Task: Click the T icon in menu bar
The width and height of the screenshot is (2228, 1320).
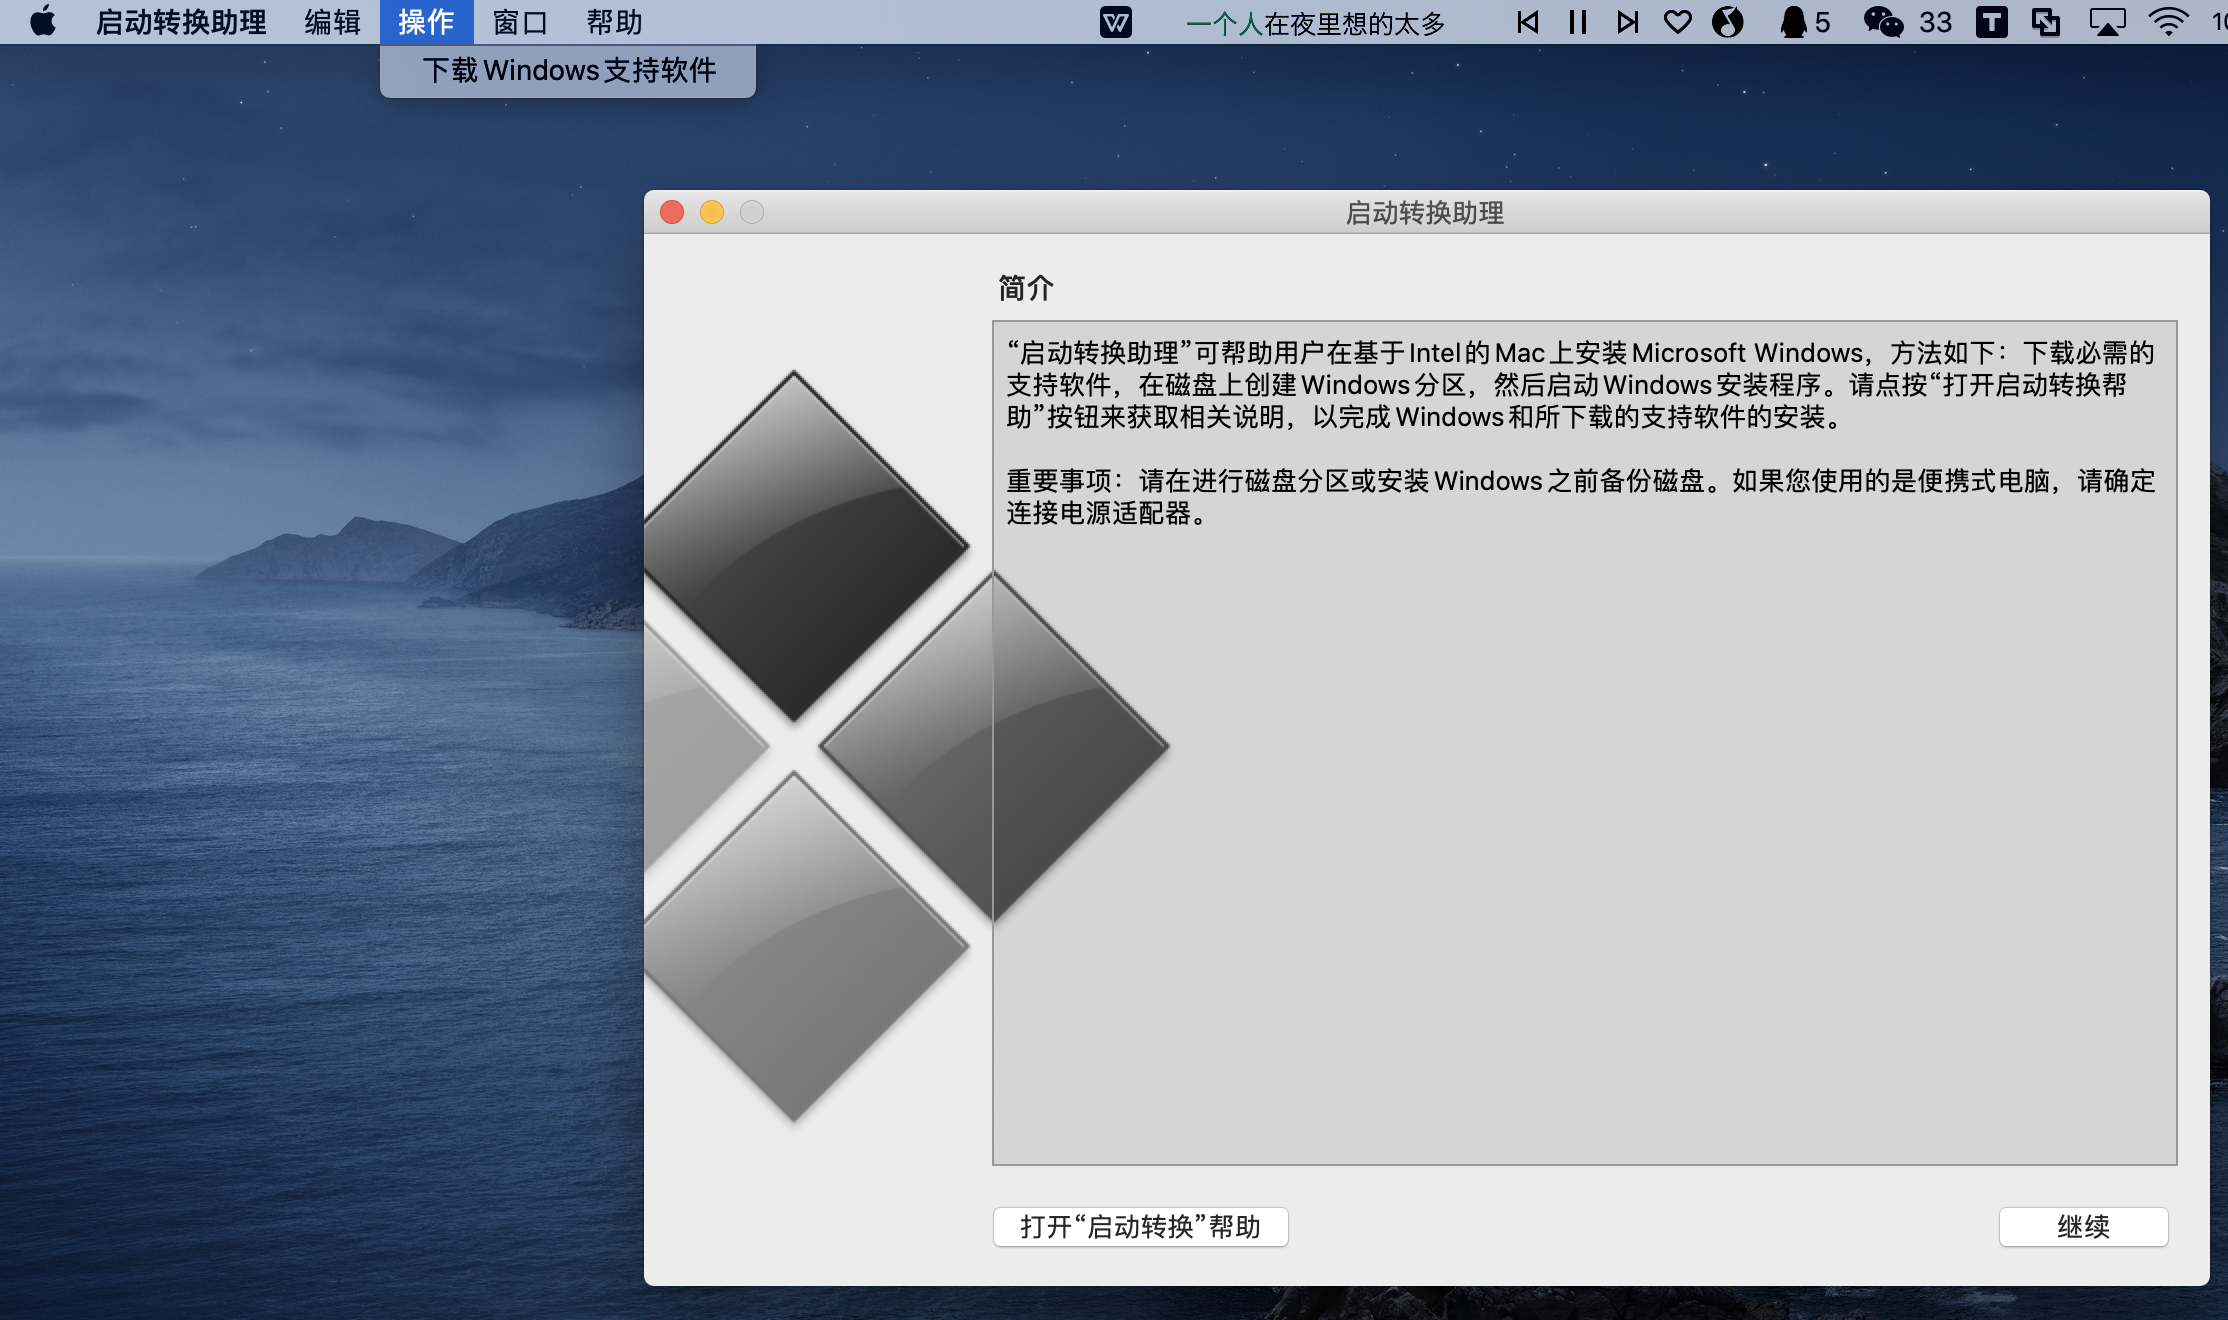Action: click(1992, 22)
